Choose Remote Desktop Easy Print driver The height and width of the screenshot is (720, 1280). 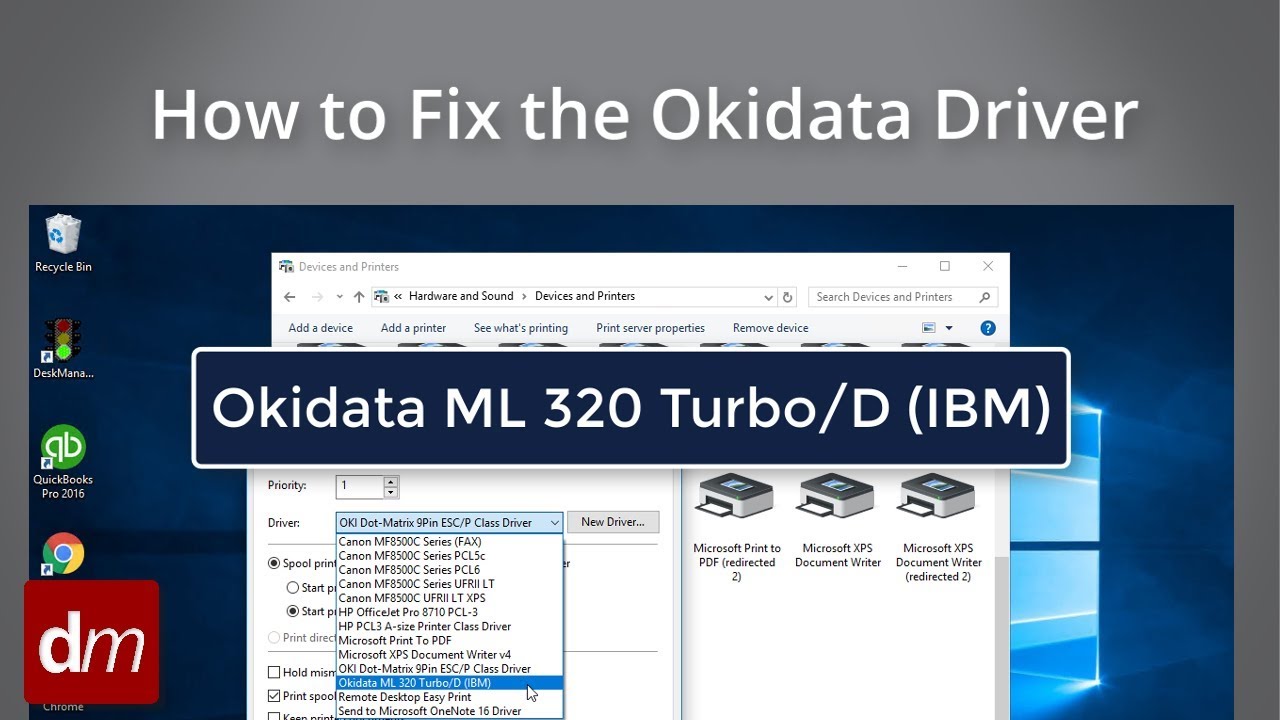[450, 697]
